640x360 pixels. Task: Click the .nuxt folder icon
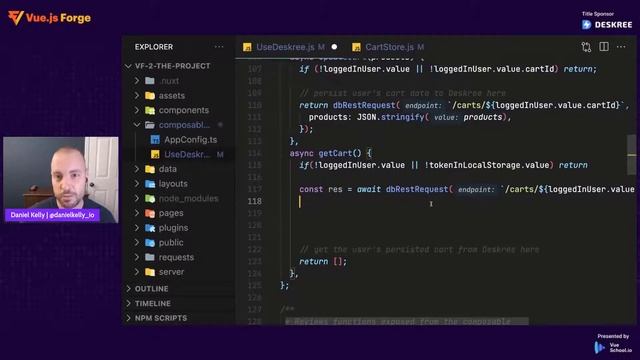(150, 81)
